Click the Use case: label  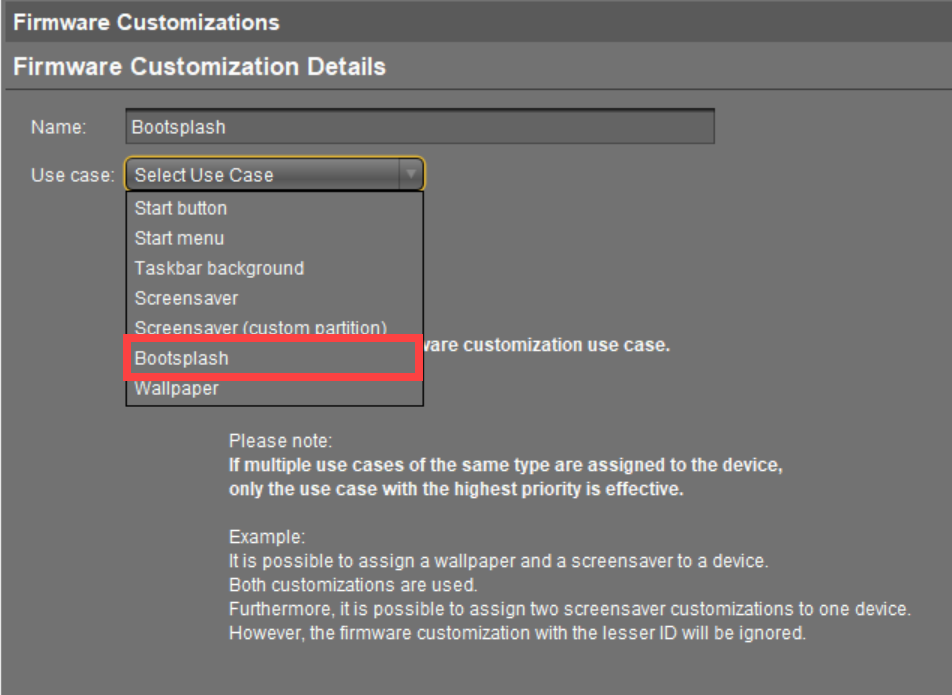pos(72,175)
